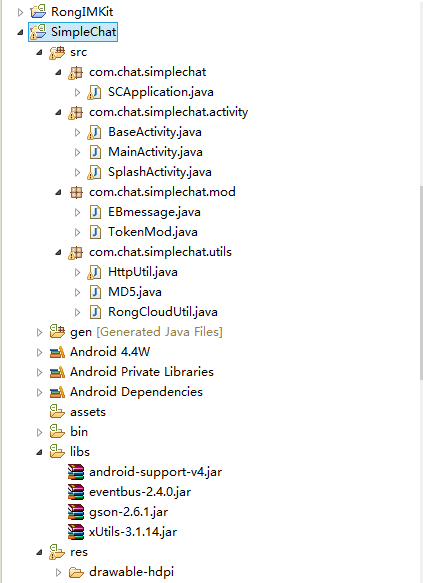The height and width of the screenshot is (583, 423).
Task: Collapse the com.chat.simplechat.activity package
Action: 58,112
